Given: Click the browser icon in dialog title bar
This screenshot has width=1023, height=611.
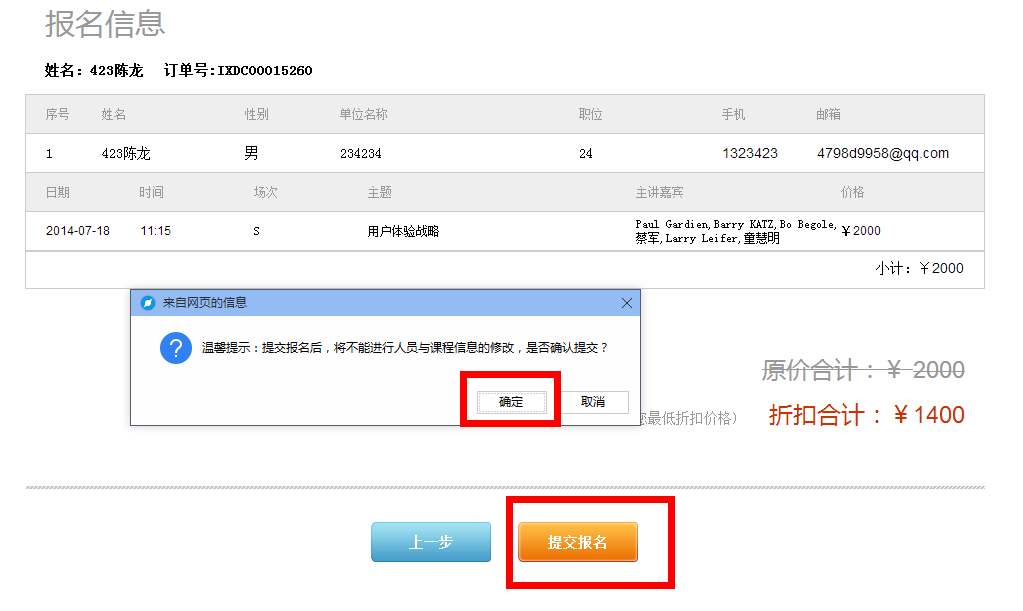Looking at the screenshot, I should click(148, 303).
